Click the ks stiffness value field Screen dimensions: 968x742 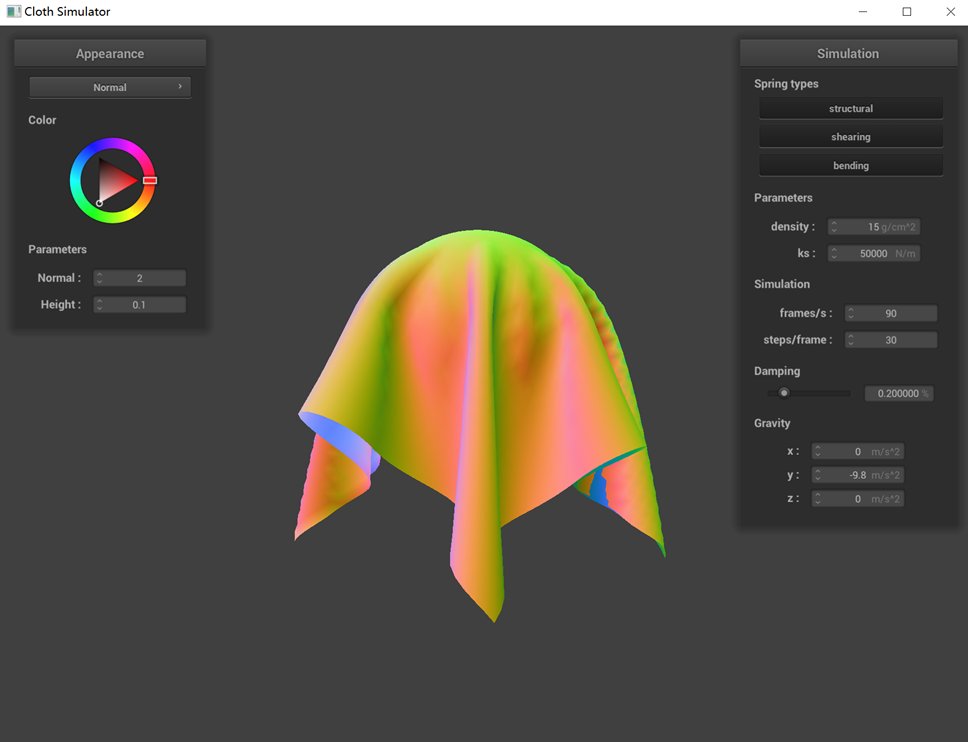(x=873, y=254)
